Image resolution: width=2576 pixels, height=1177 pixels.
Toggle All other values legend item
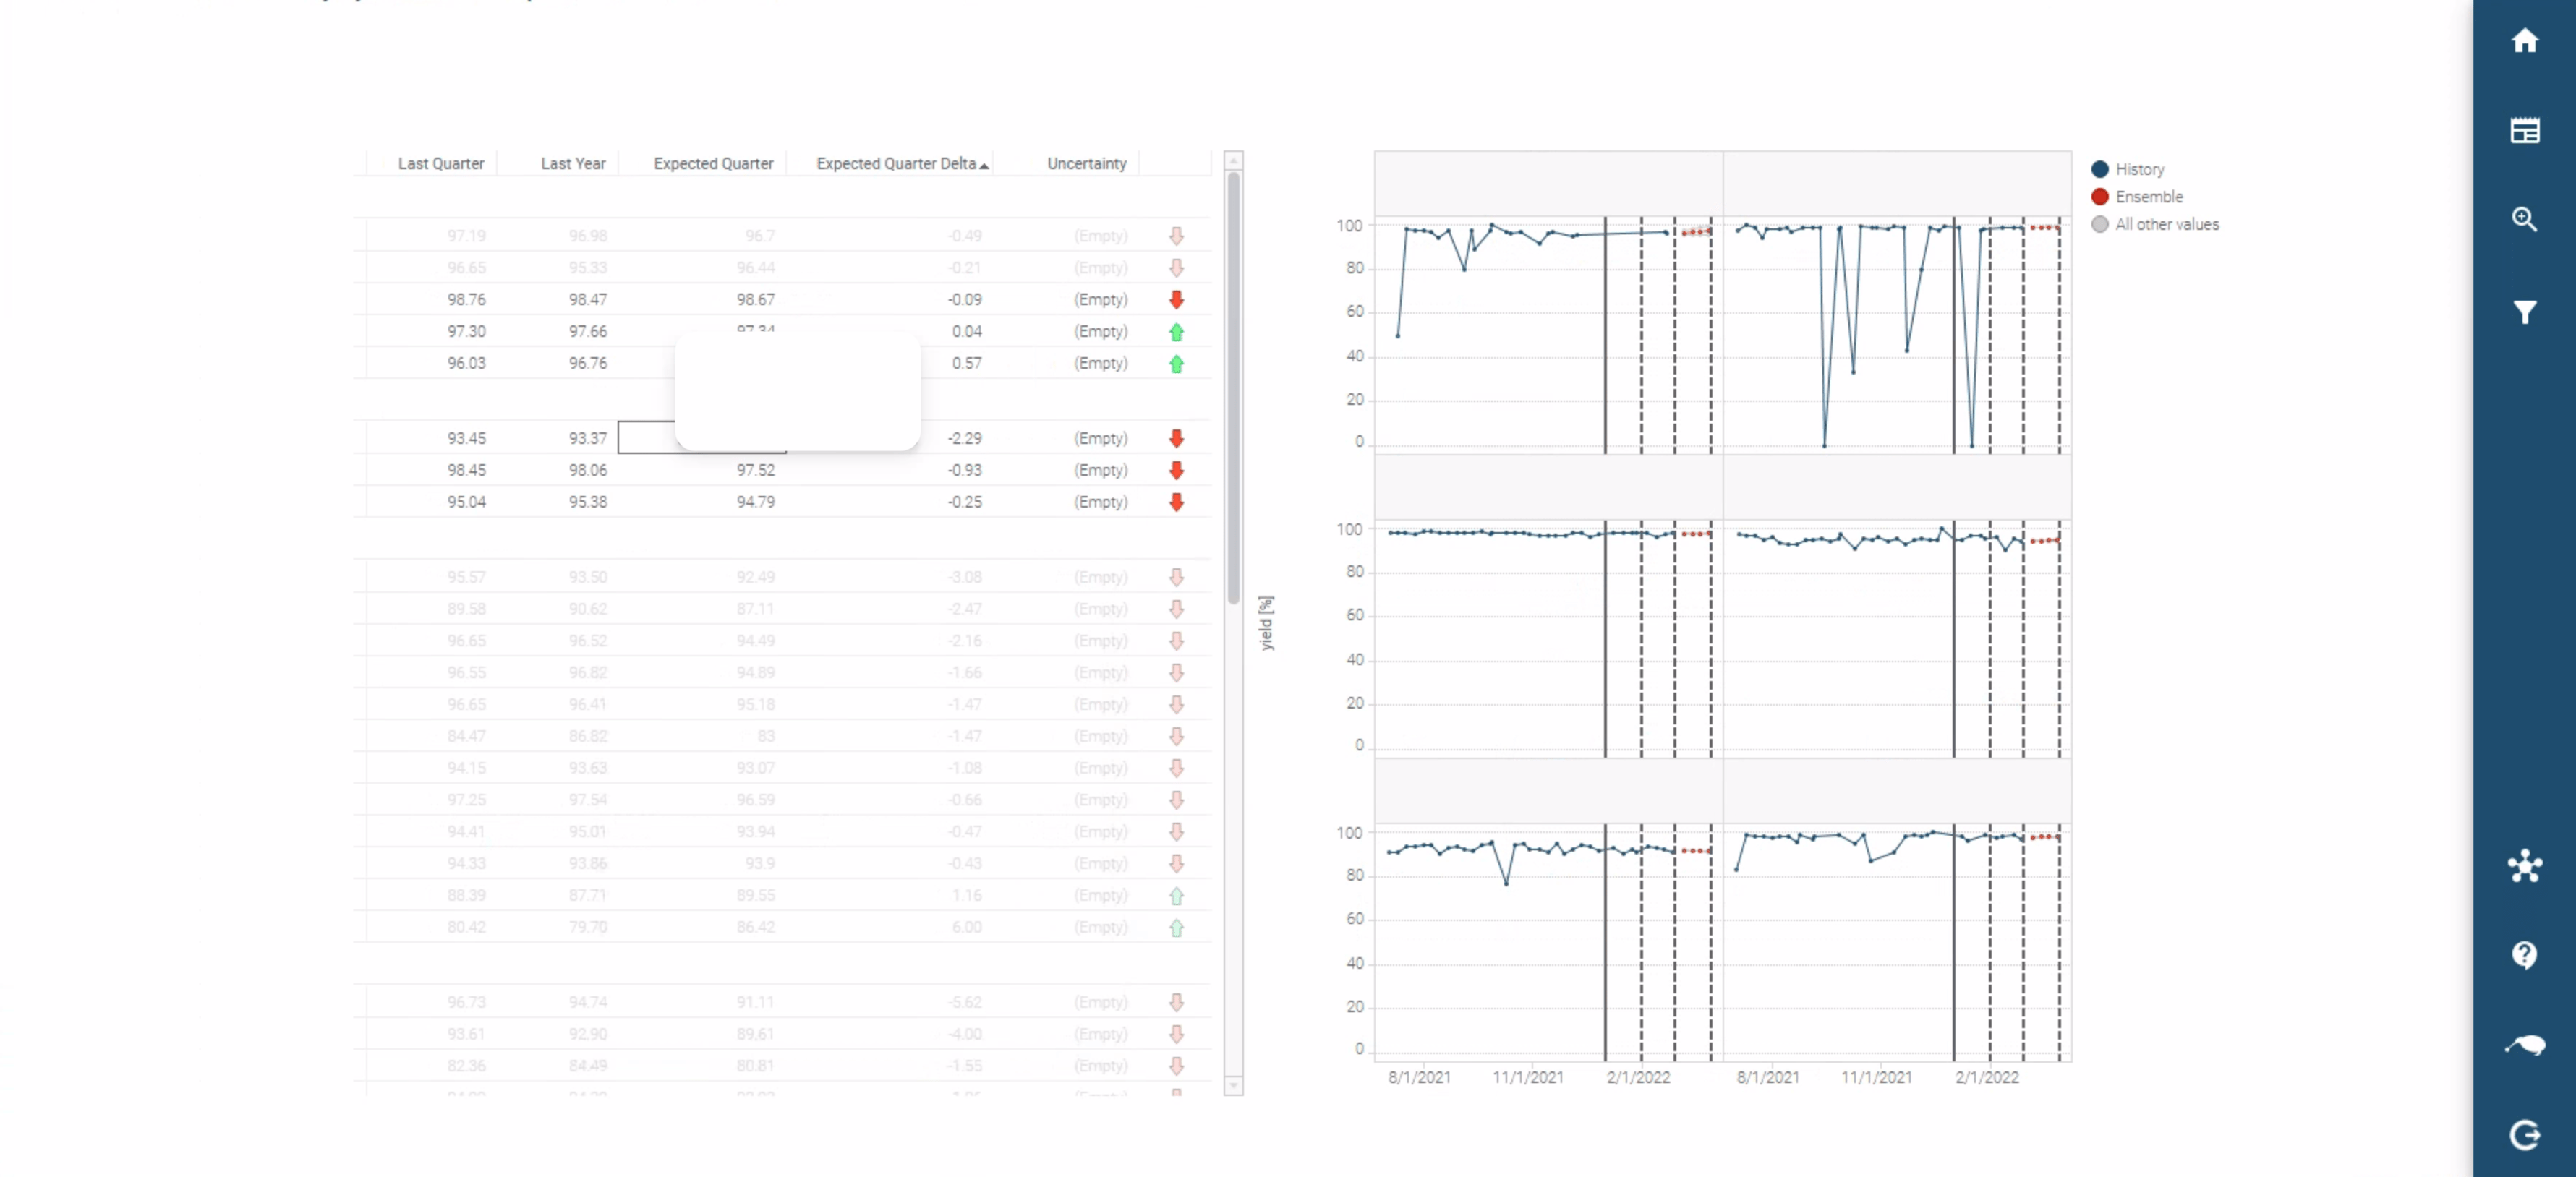[x=2165, y=224]
